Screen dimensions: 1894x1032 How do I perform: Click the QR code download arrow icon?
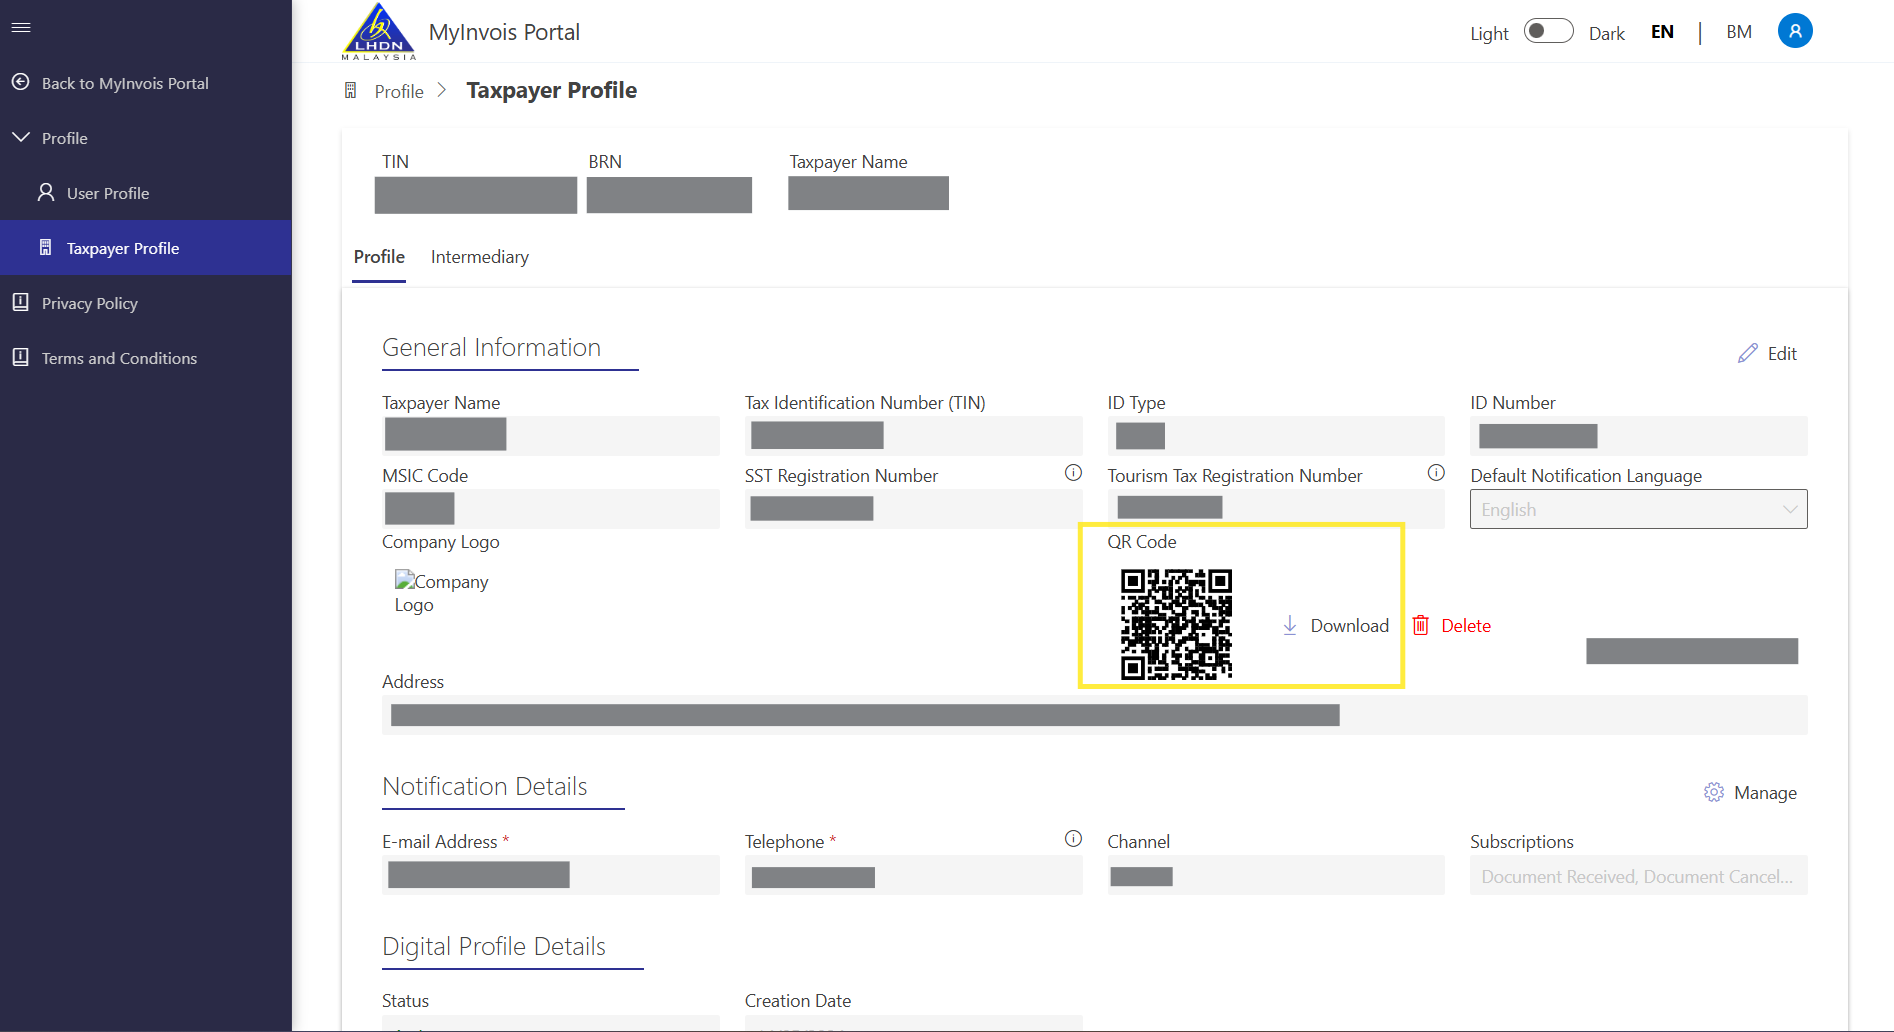(1290, 625)
